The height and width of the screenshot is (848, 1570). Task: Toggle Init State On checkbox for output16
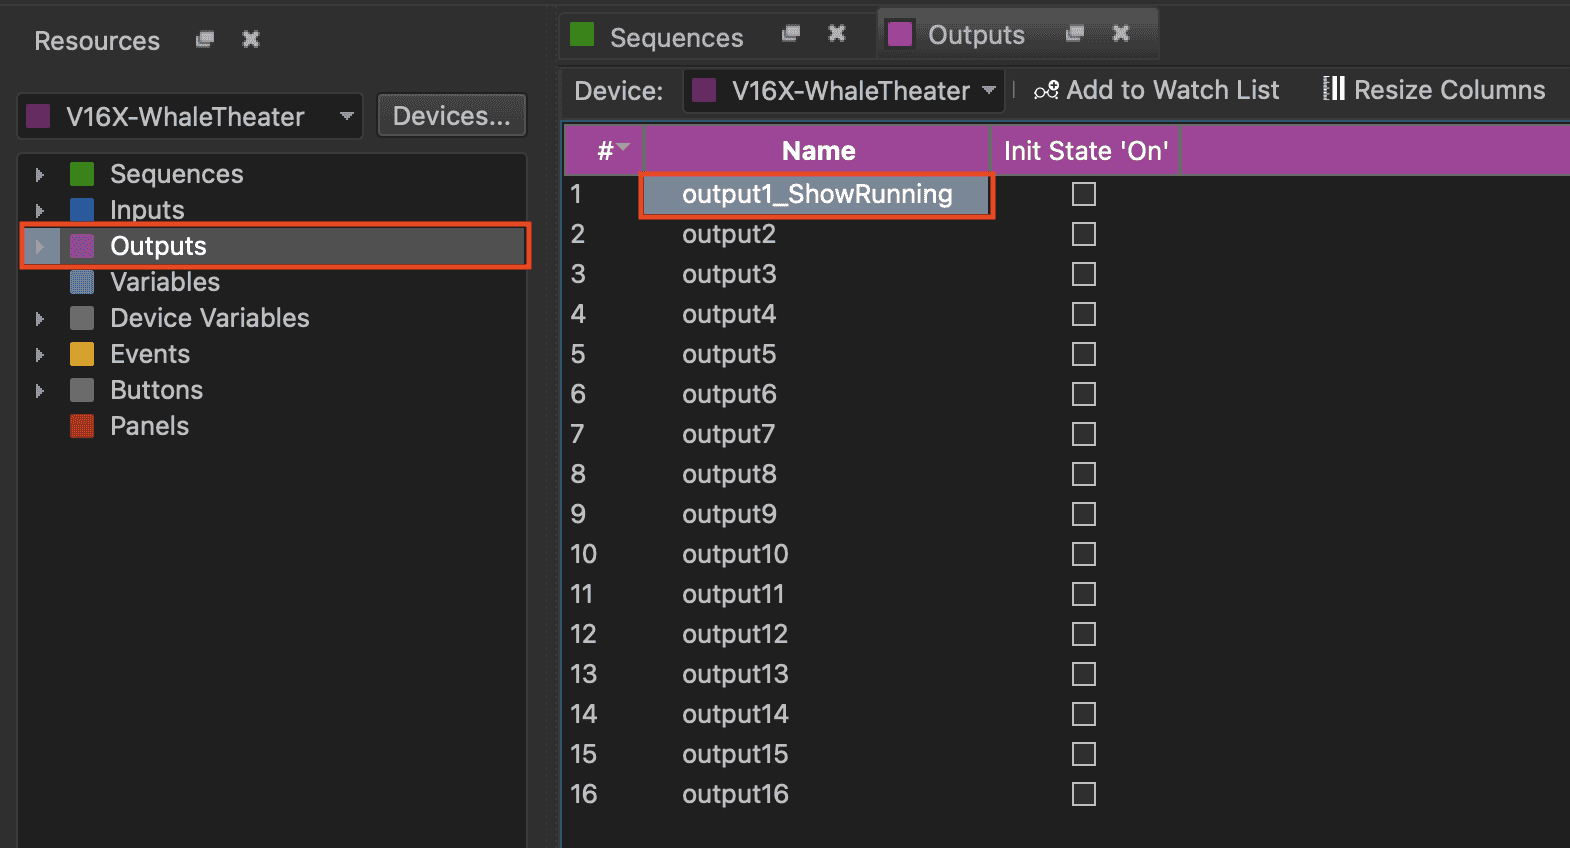(1084, 794)
